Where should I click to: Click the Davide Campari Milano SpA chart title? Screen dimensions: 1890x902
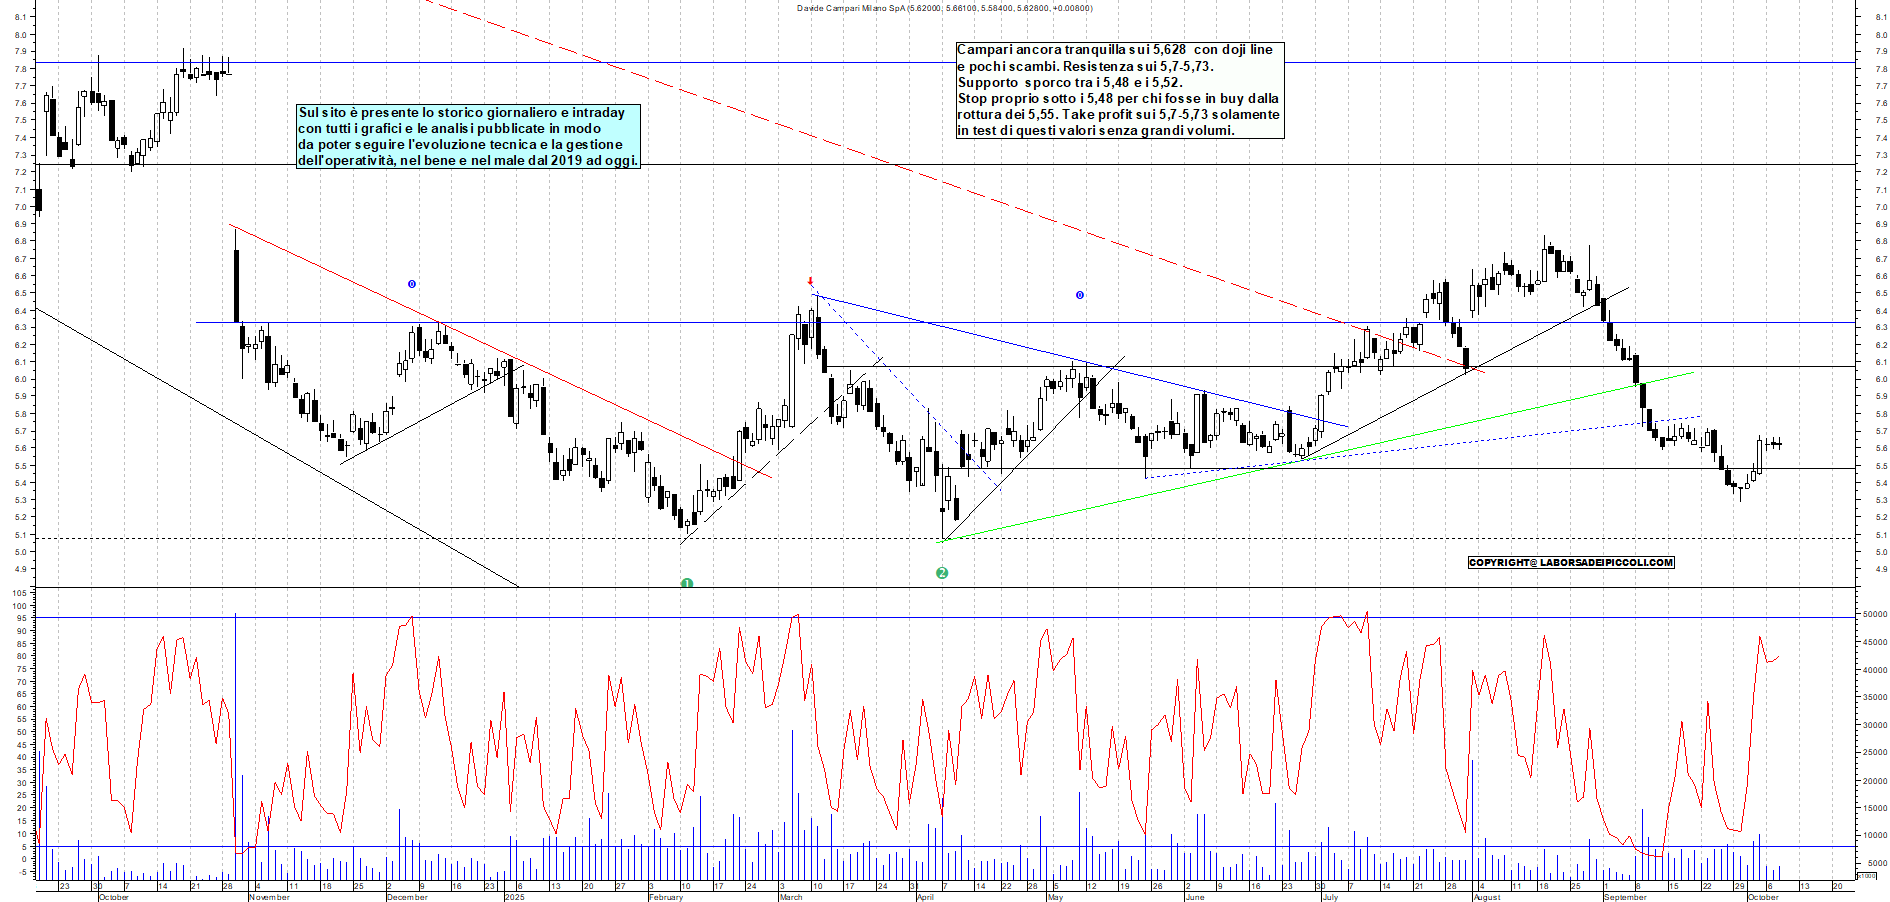(944, 8)
